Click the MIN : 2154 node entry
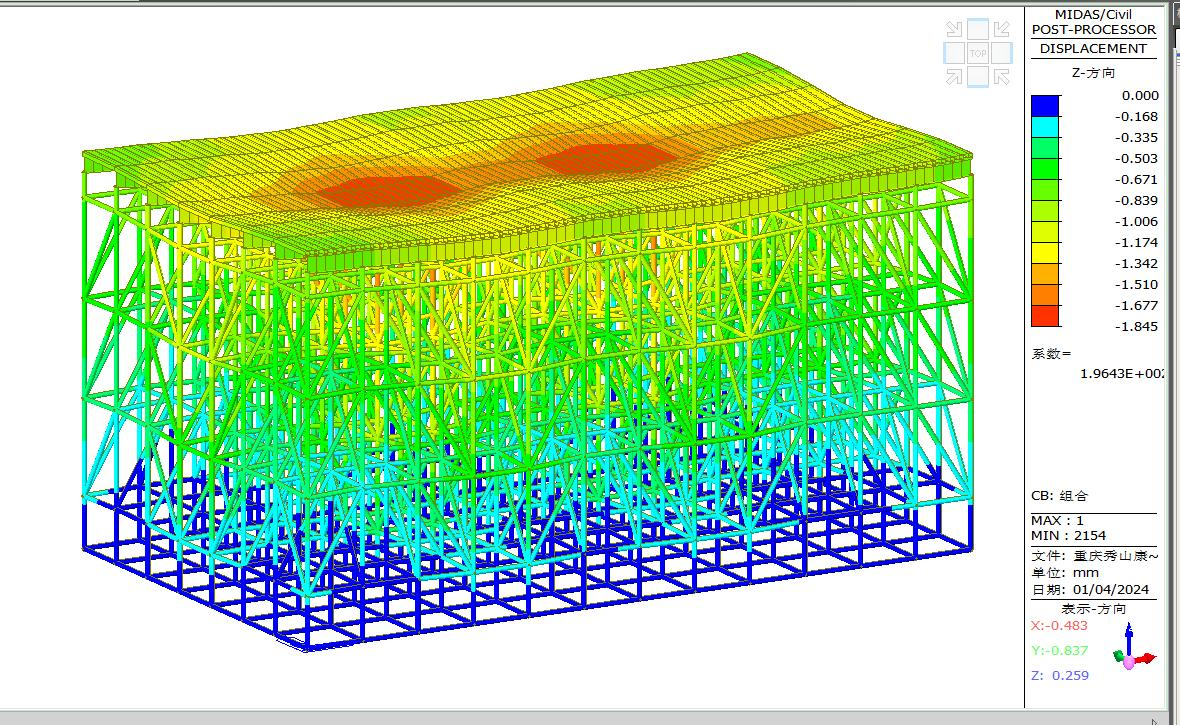Viewport: 1180px width, 725px height. click(1069, 536)
